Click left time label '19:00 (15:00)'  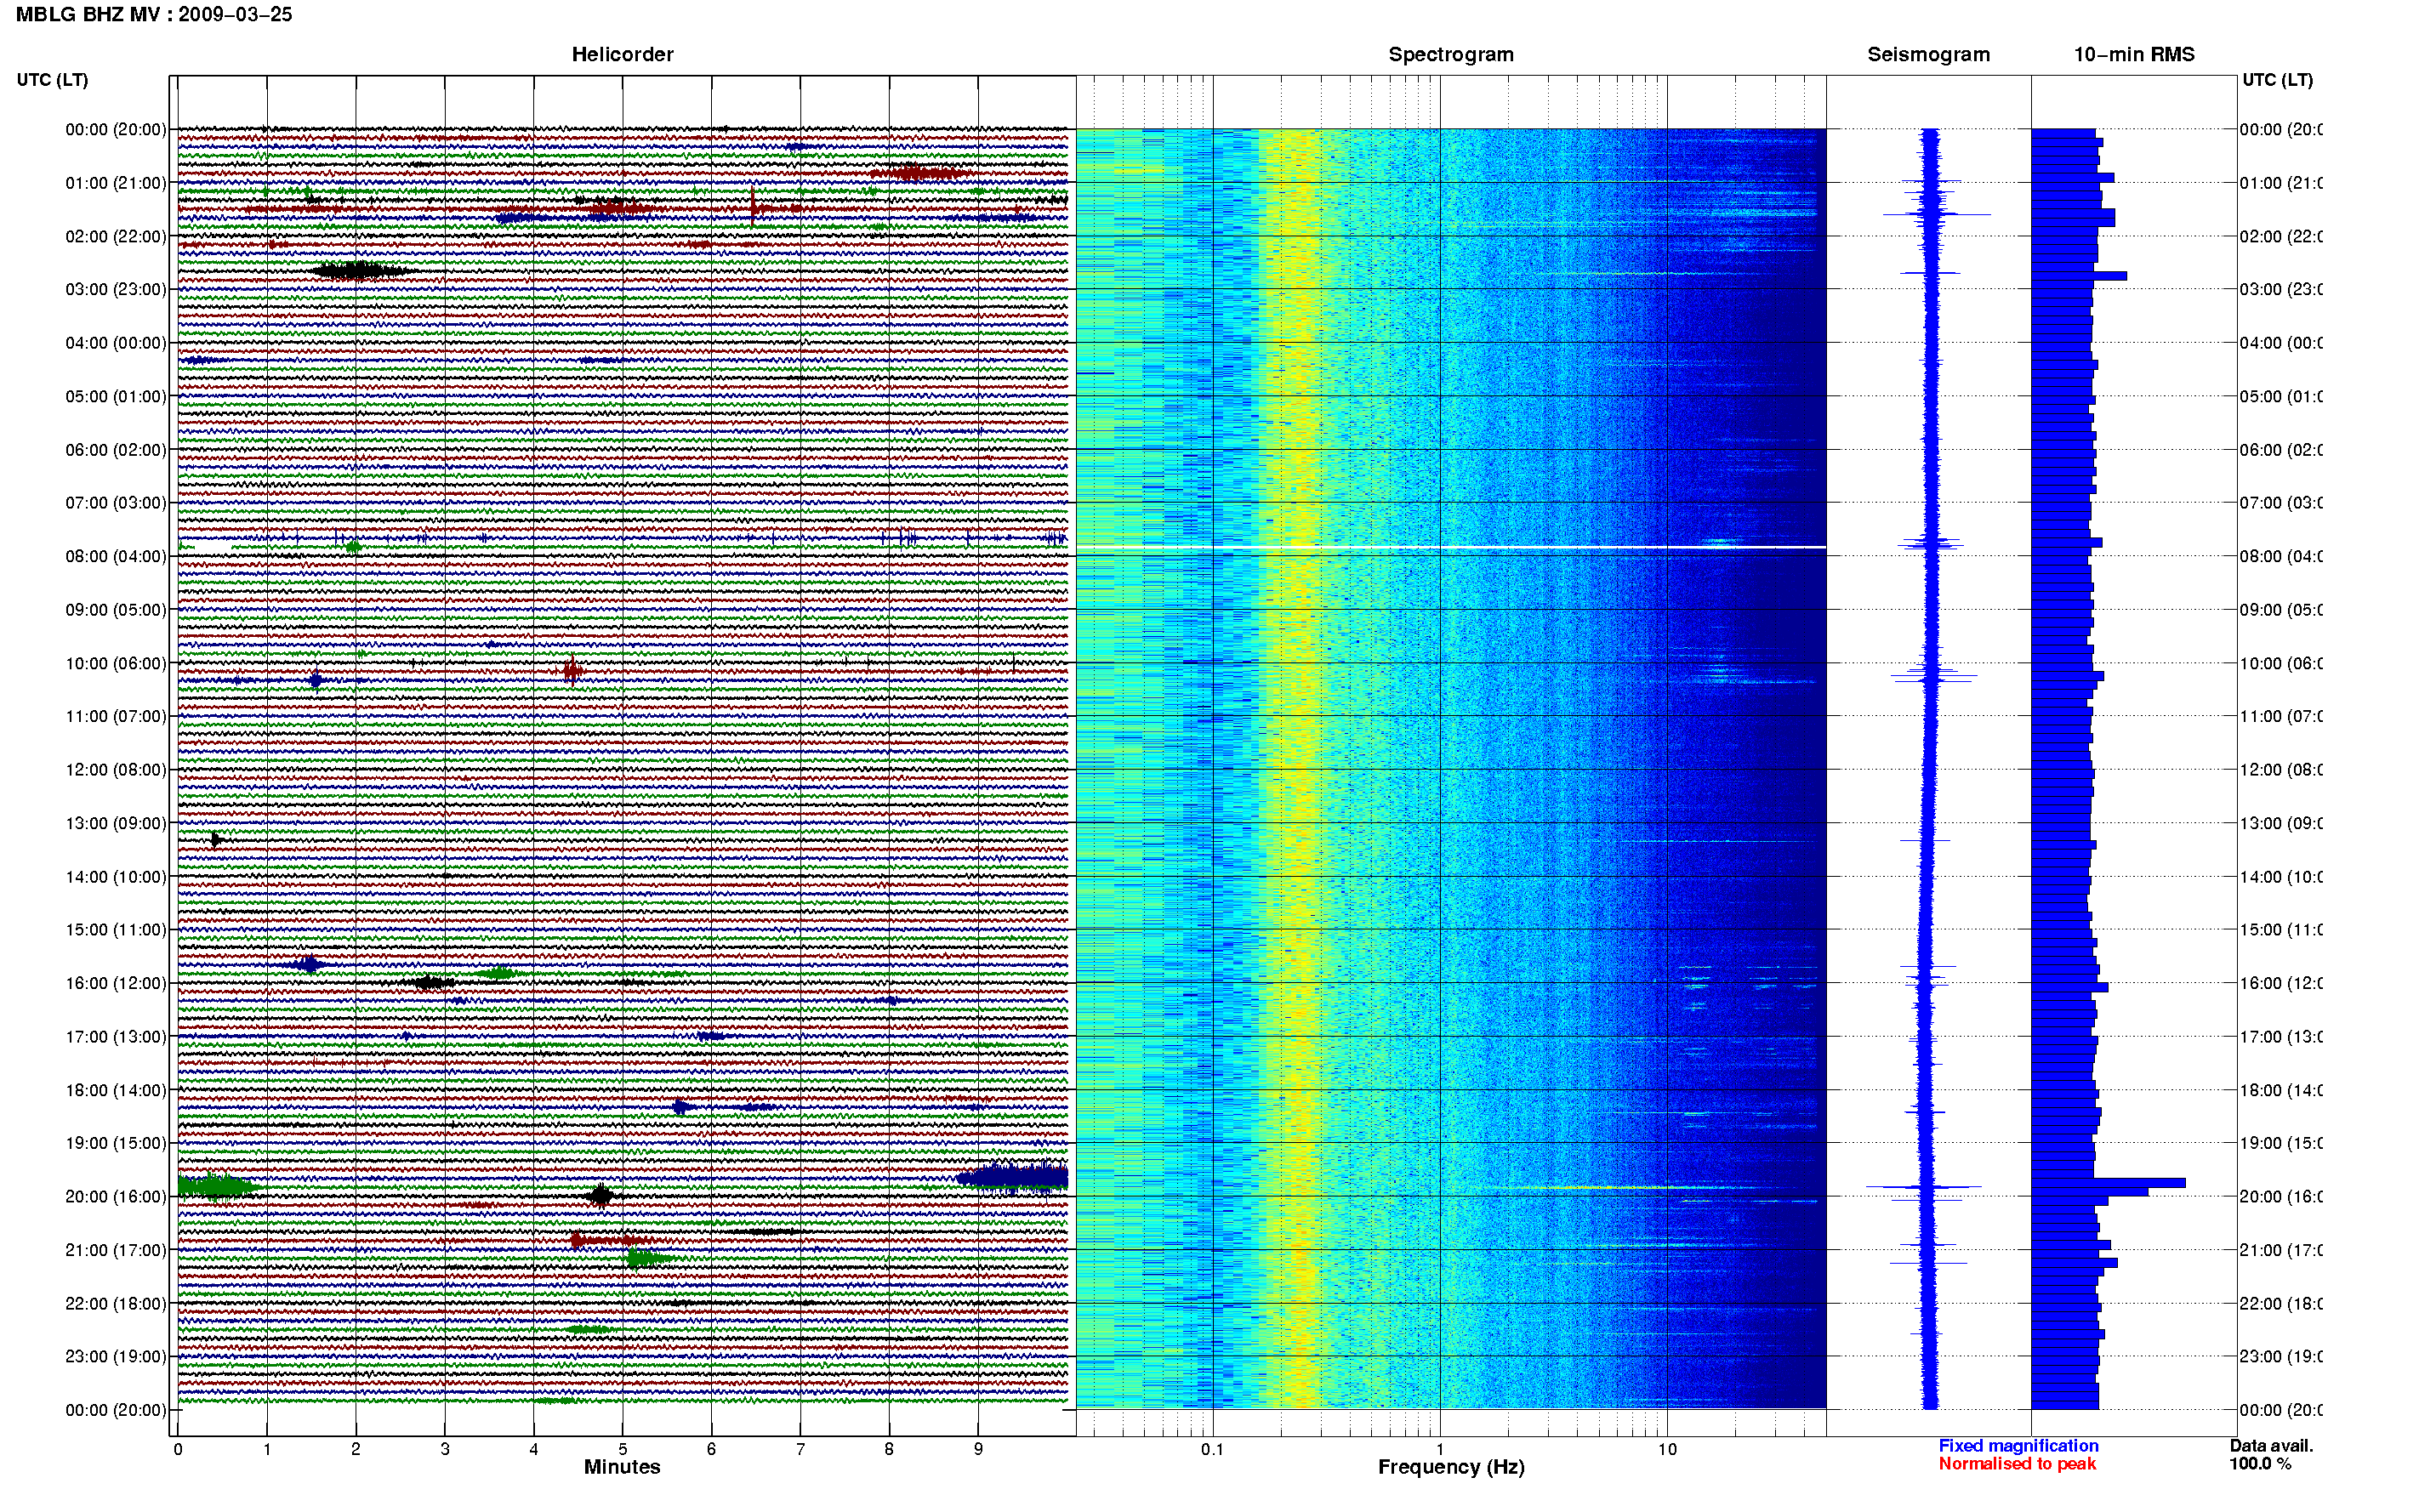pos(116,1143)
